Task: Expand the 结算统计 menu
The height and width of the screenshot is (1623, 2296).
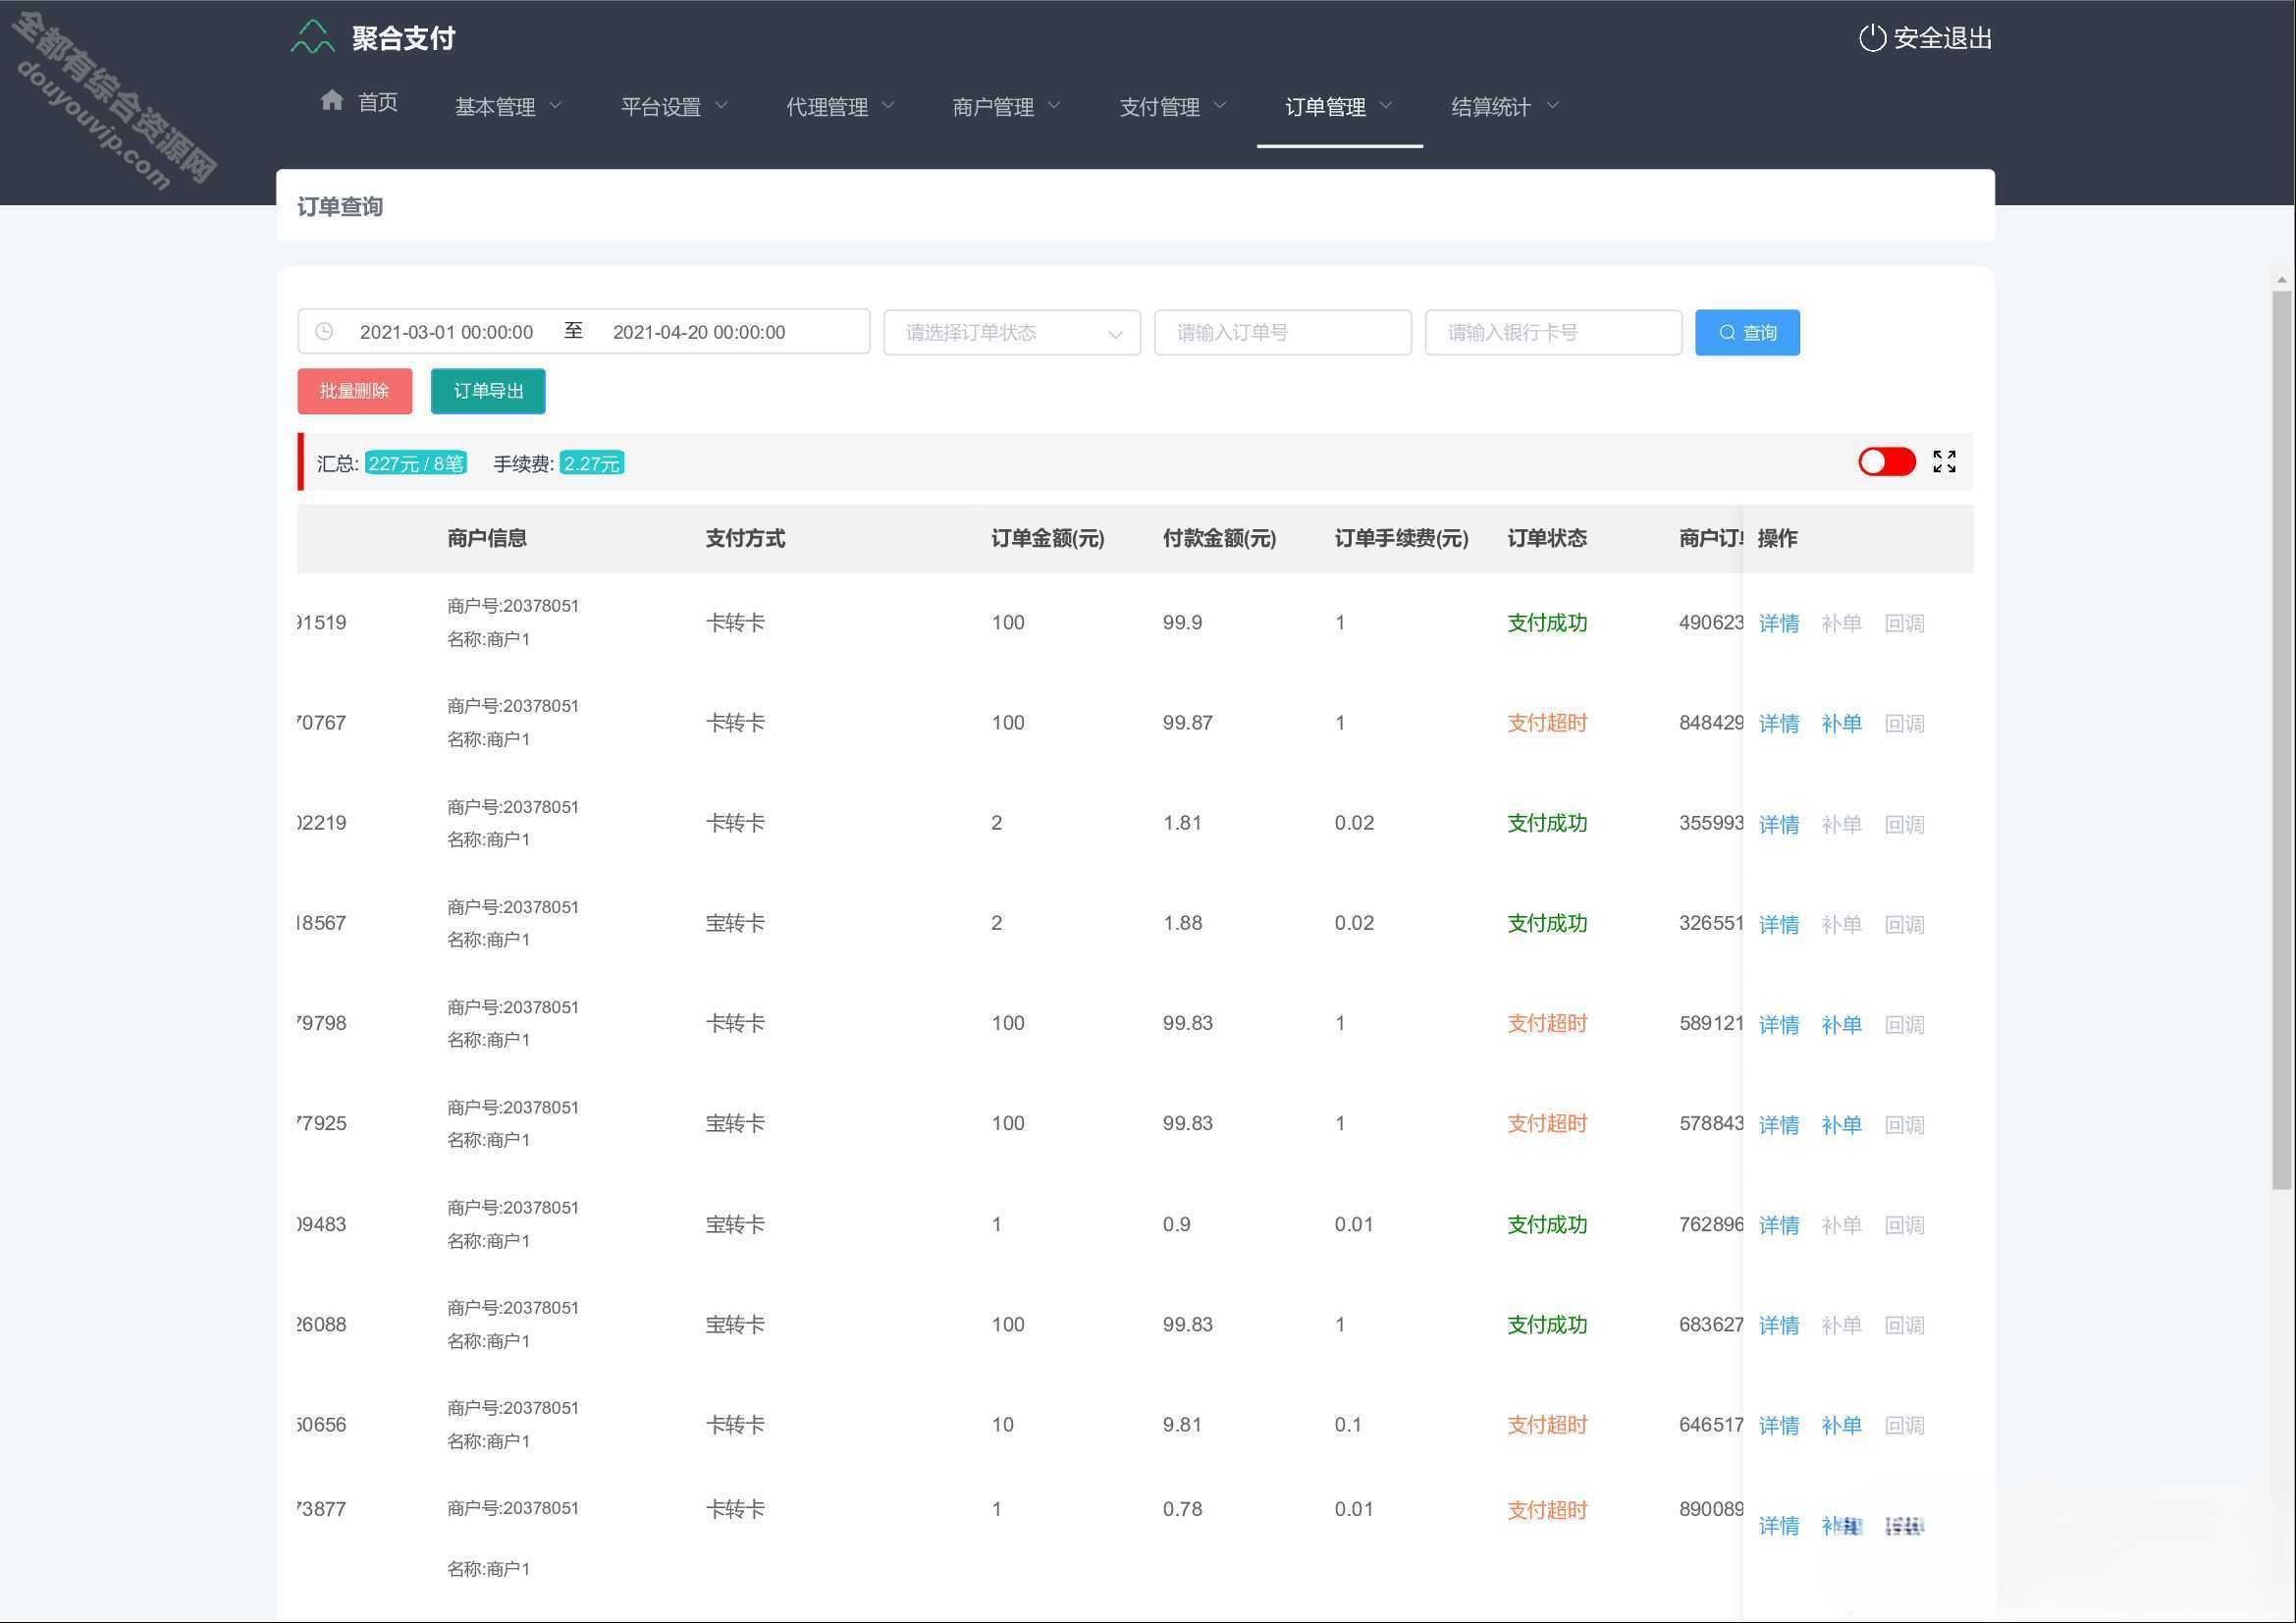Action: [1504, 106]
